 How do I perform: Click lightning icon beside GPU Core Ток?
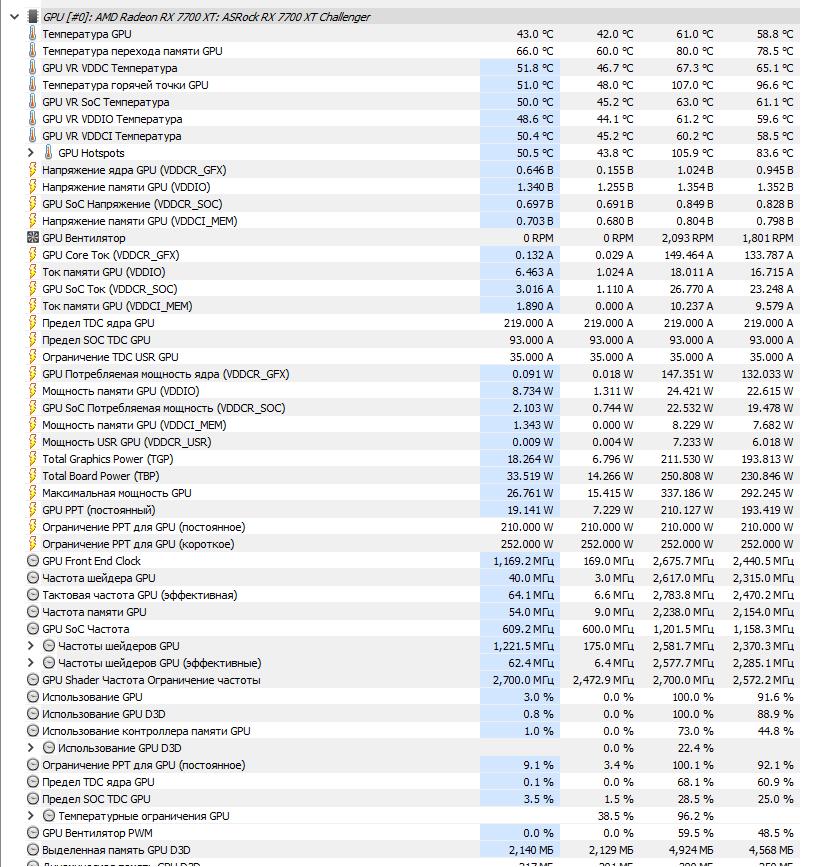(33, 255)
